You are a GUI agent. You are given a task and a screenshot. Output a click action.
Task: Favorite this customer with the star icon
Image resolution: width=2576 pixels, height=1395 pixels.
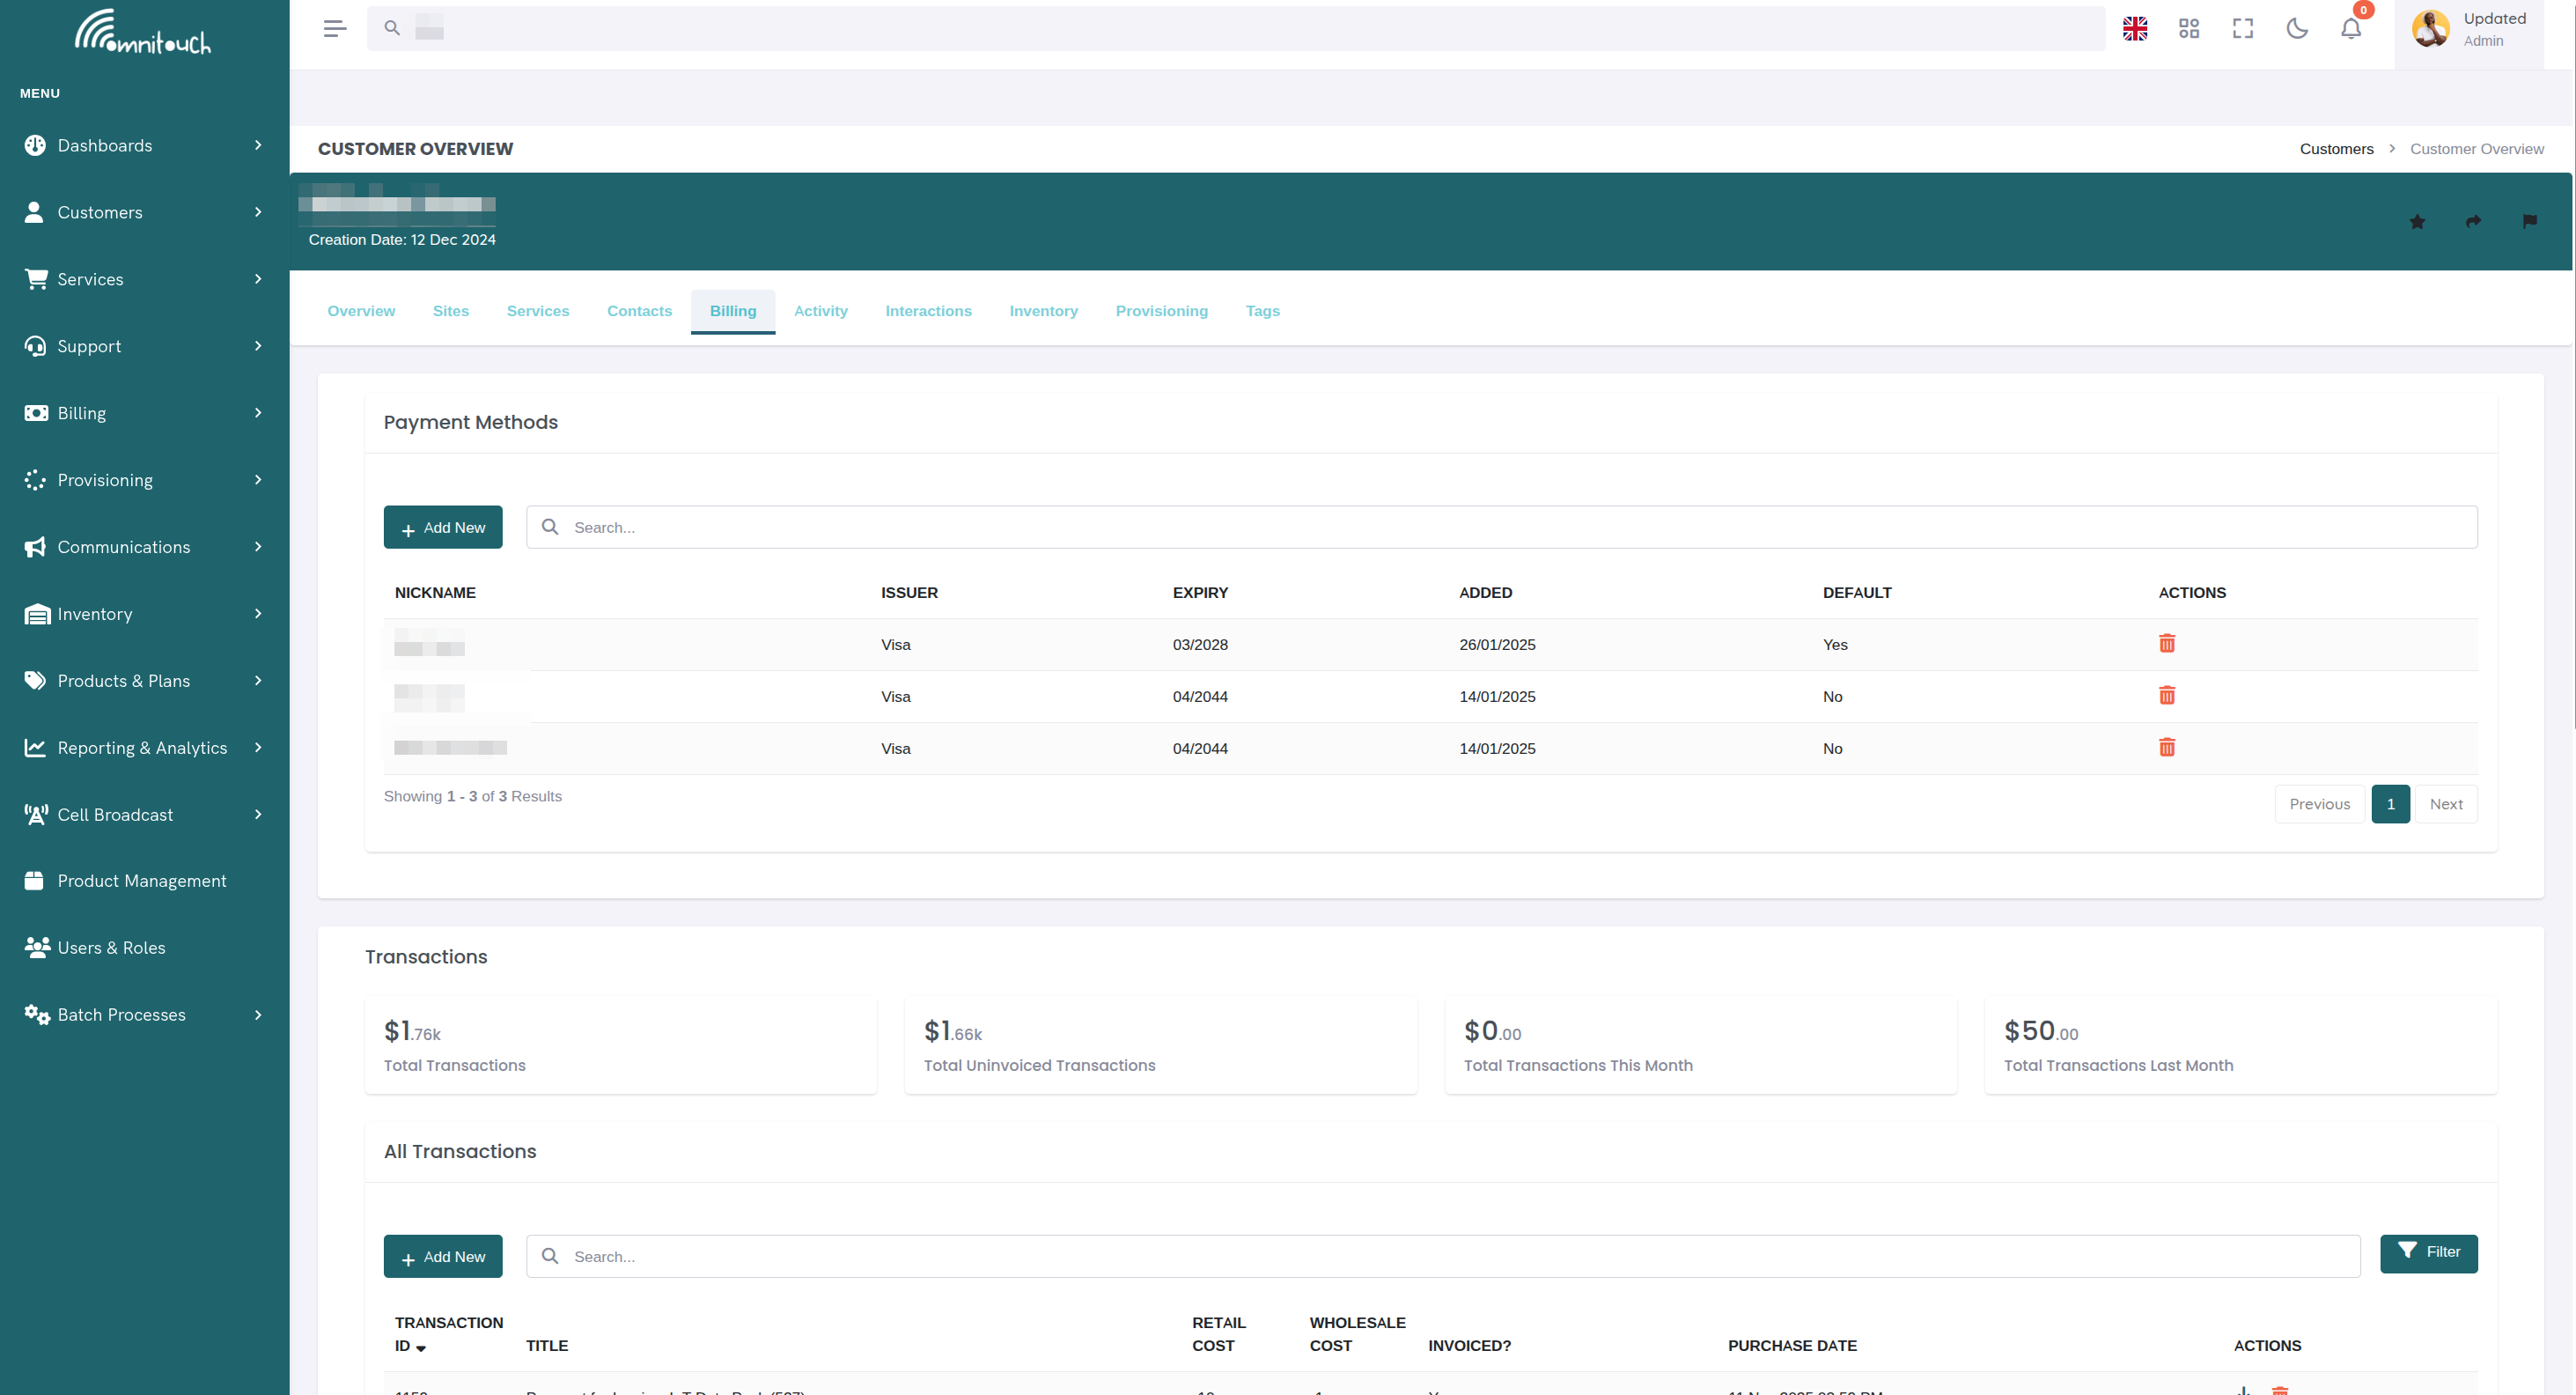click(2417, 222)
